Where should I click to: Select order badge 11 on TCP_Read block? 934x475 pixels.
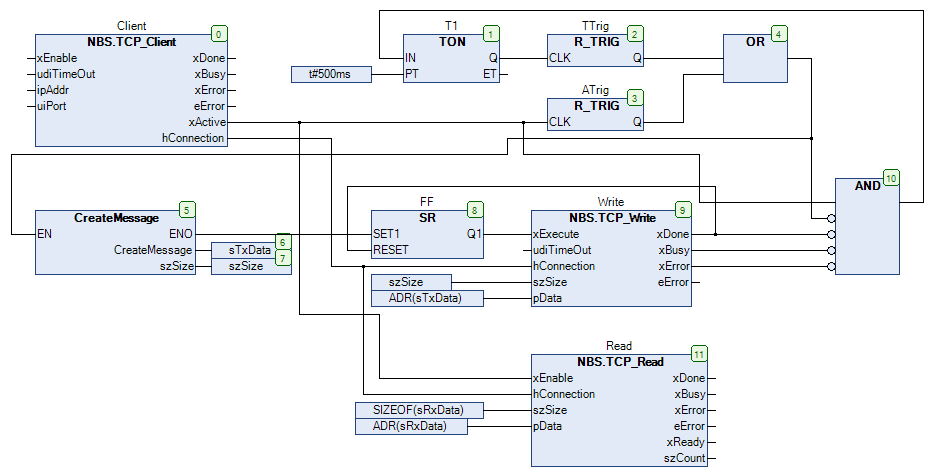pyautogui.click(x=698, y=353)
